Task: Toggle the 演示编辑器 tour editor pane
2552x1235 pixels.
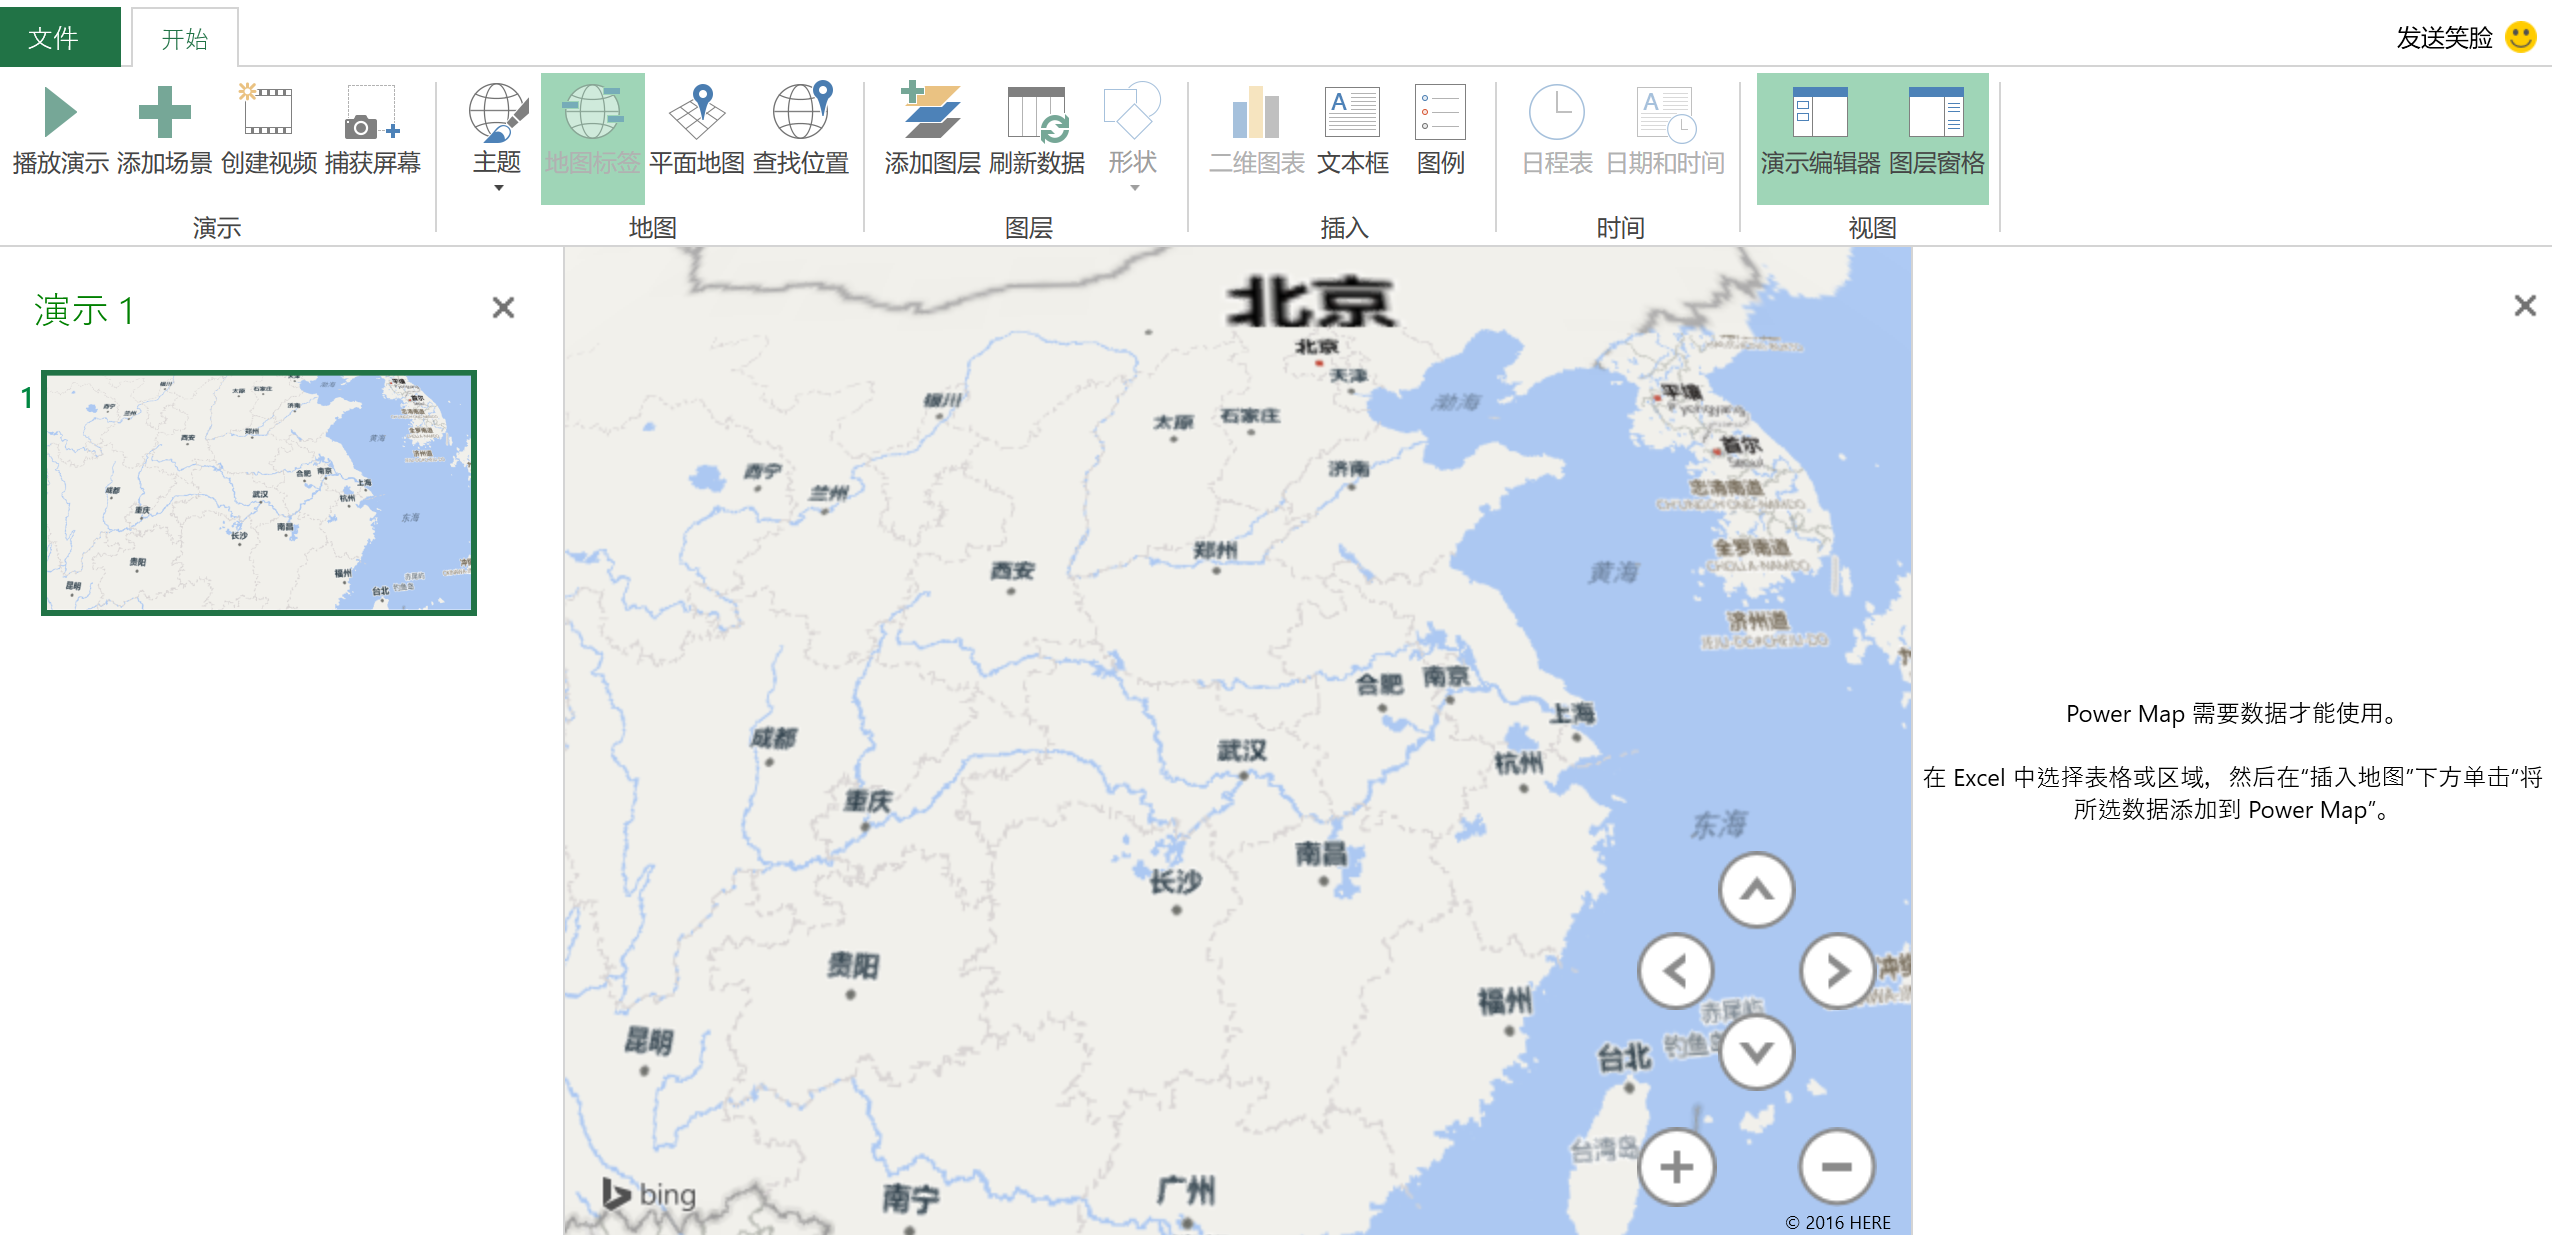Action: coord(1820,138)
